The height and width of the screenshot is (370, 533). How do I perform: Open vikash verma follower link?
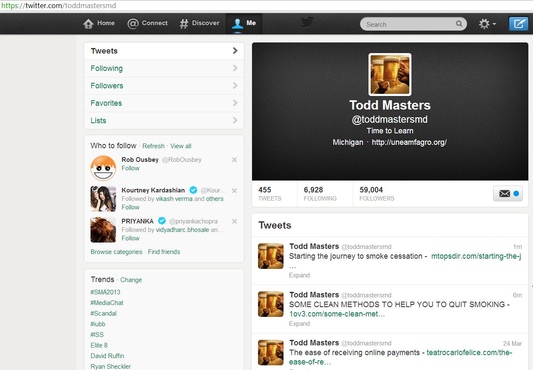click(x=174, y=199)
